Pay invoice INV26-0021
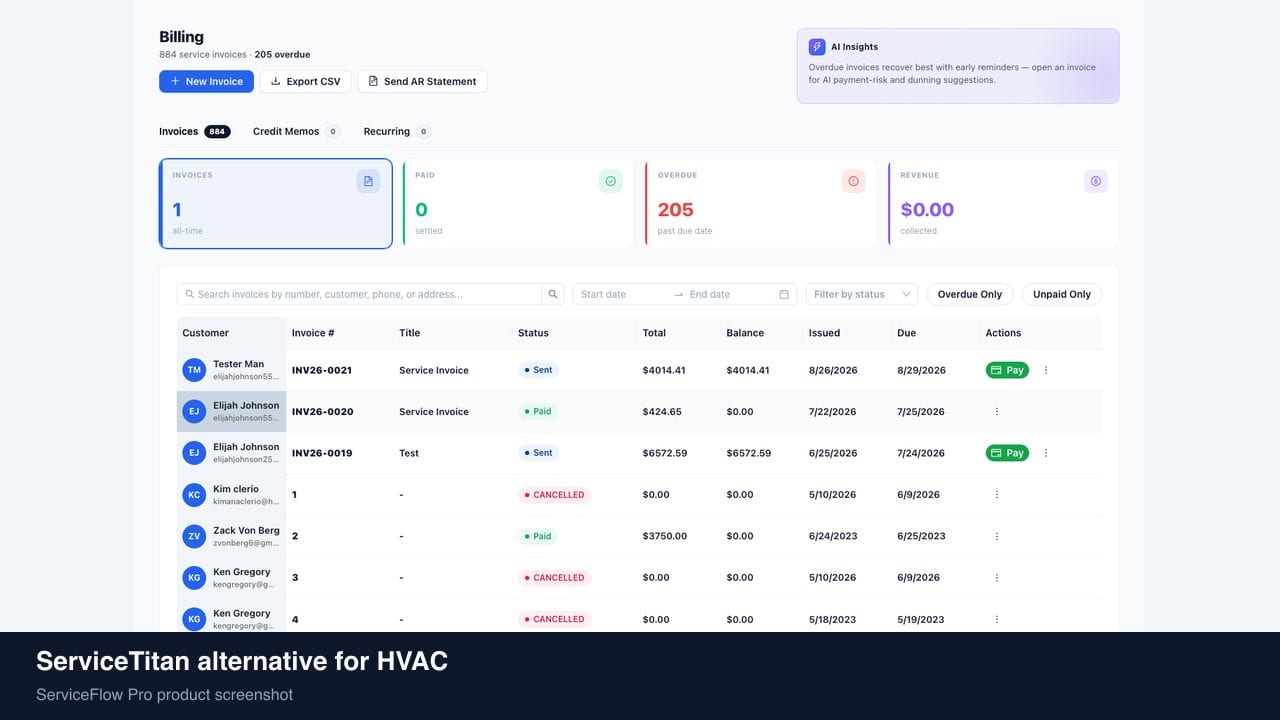Screen dimensions: 1280x720 click(x=1007, y=370)
